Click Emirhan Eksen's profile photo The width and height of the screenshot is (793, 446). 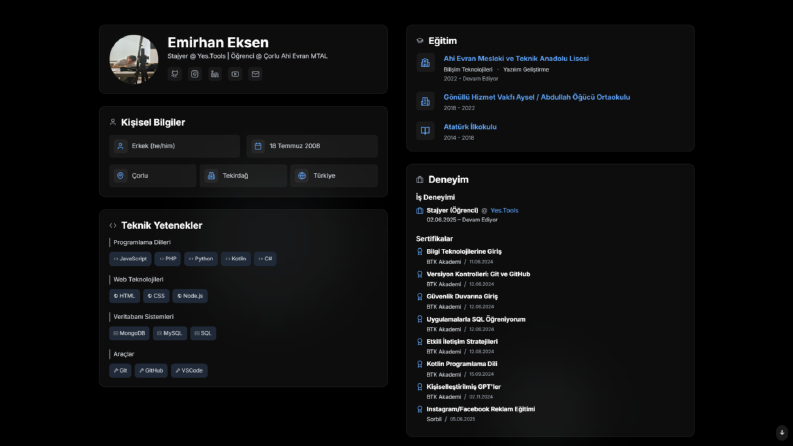[134, 59]
